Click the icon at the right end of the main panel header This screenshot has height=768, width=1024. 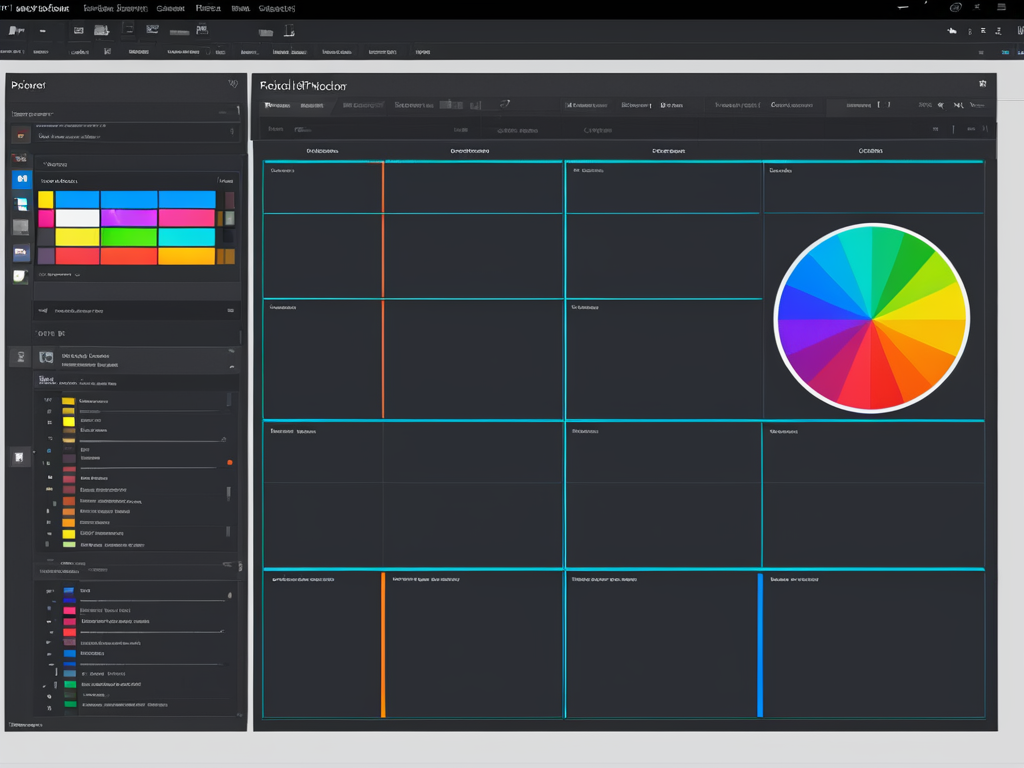pos(982,85)
